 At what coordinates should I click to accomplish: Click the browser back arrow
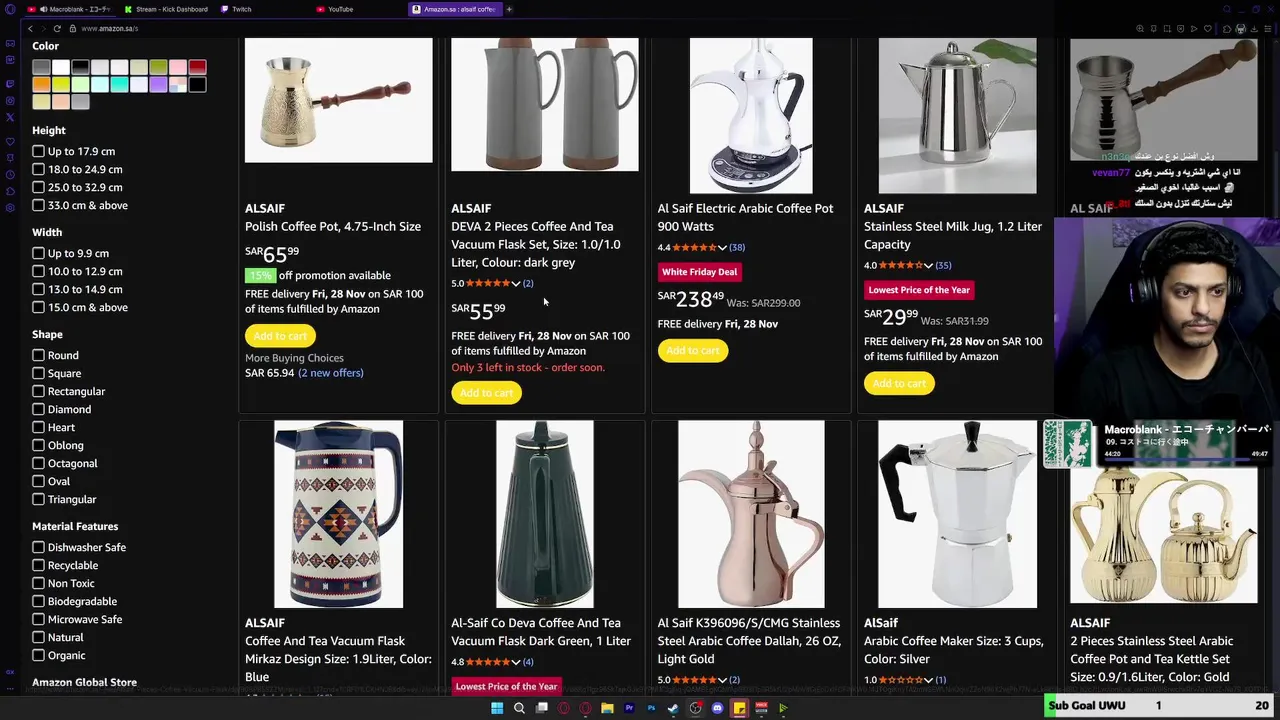tap(30, 28)
